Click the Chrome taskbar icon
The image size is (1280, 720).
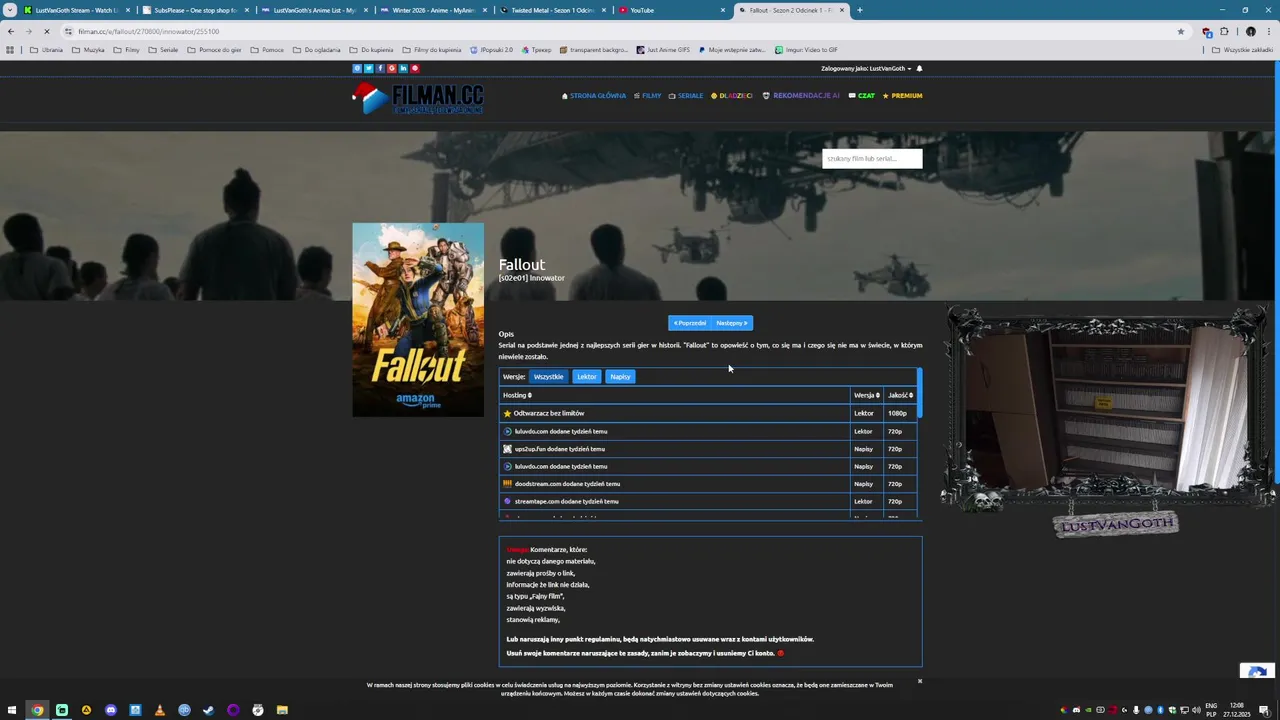coord(37,710)
